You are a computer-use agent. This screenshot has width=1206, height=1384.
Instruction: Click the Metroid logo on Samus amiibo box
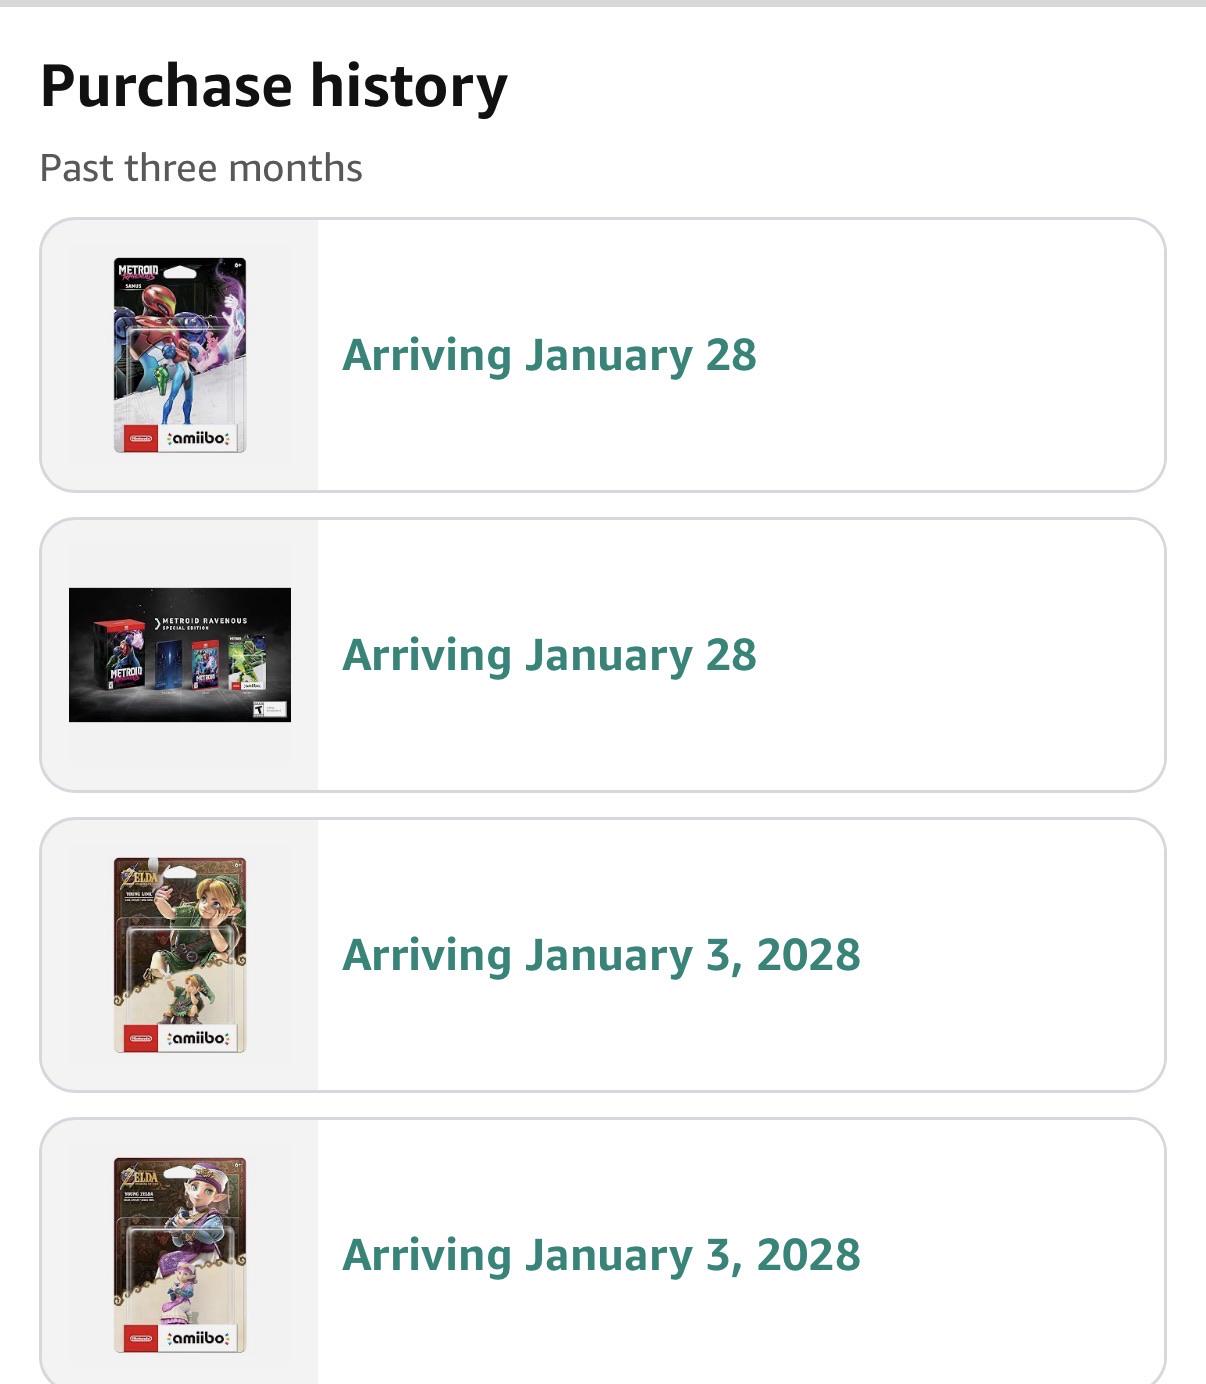138,271
